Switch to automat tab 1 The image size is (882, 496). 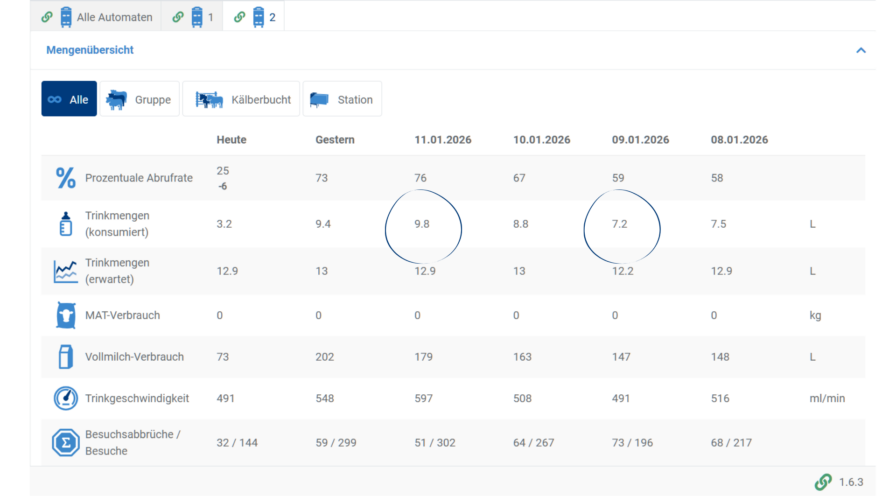[193, 17]
